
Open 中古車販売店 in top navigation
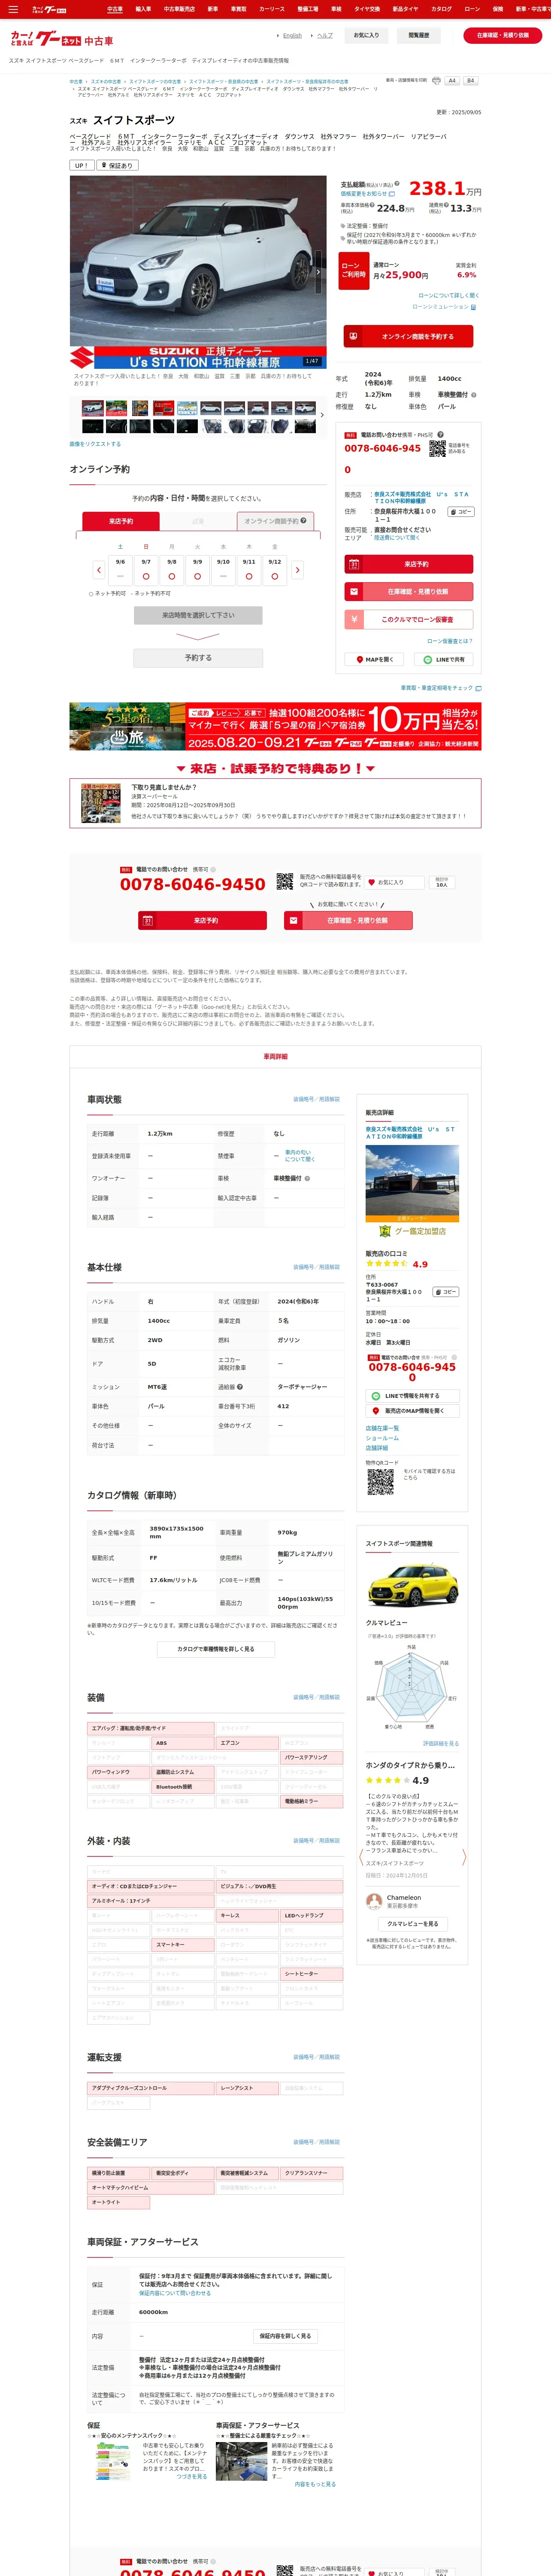pyautogui.click(x=180, y=9)
